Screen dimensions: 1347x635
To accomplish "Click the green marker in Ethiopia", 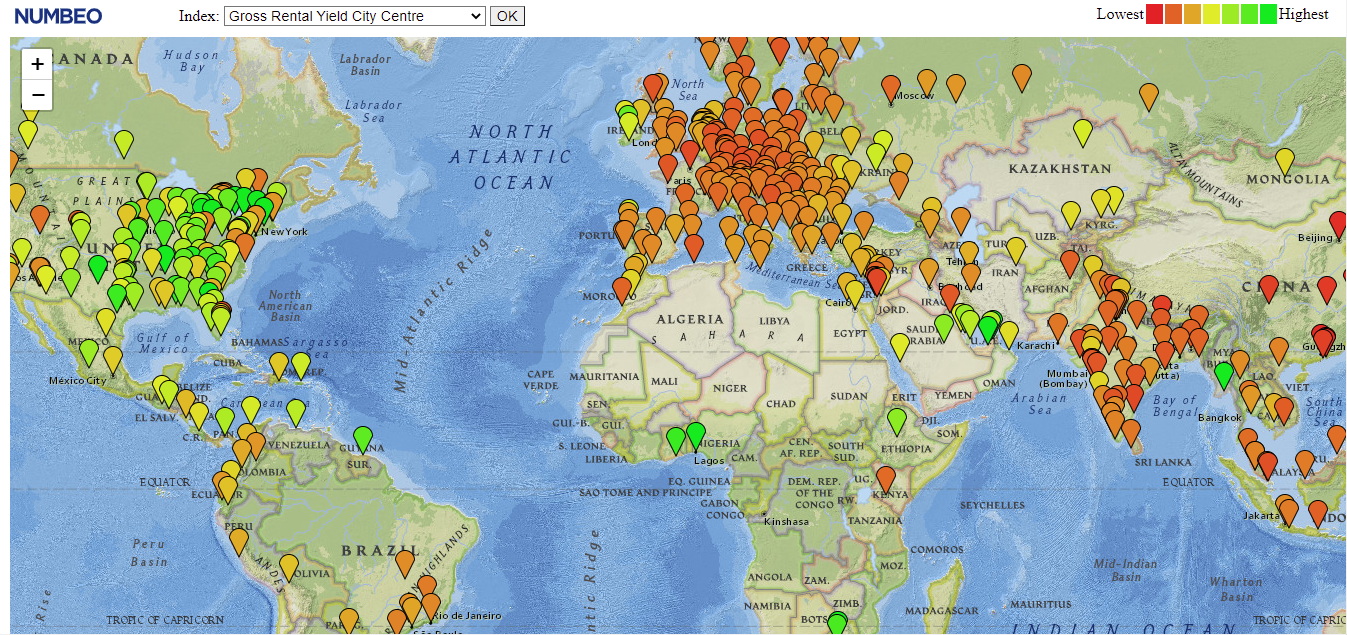I will point(897,420).
